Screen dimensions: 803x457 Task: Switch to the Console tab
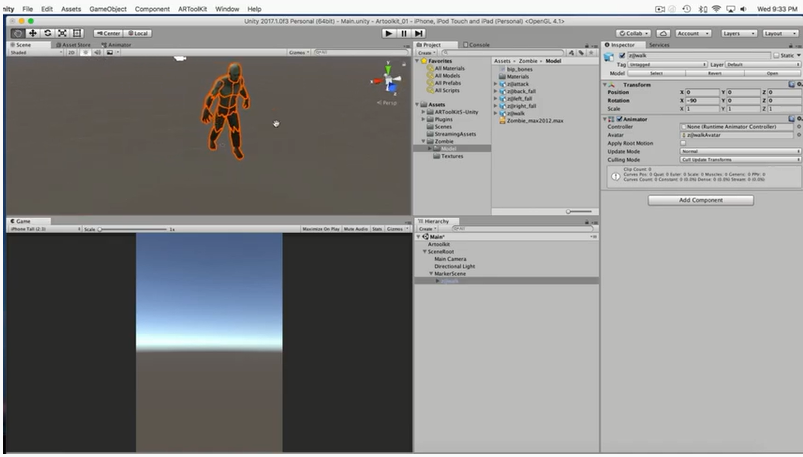[478, 45]
